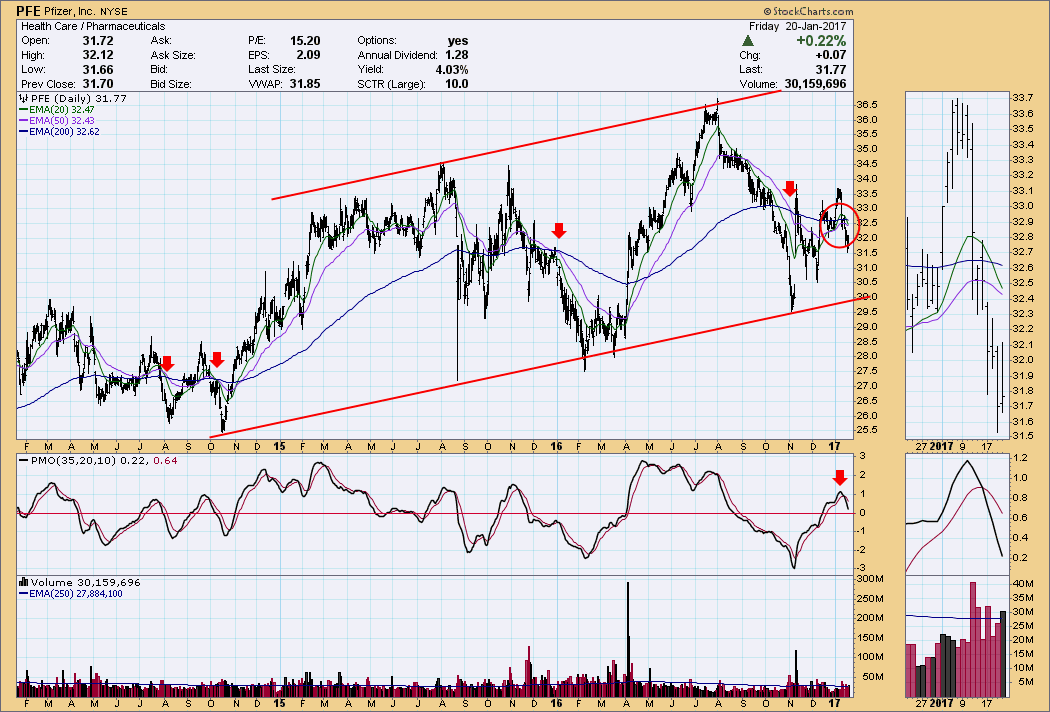Screen dimensions: 1050x712
Task: Click the NYSE exchange label
Action: pos(114,11)
